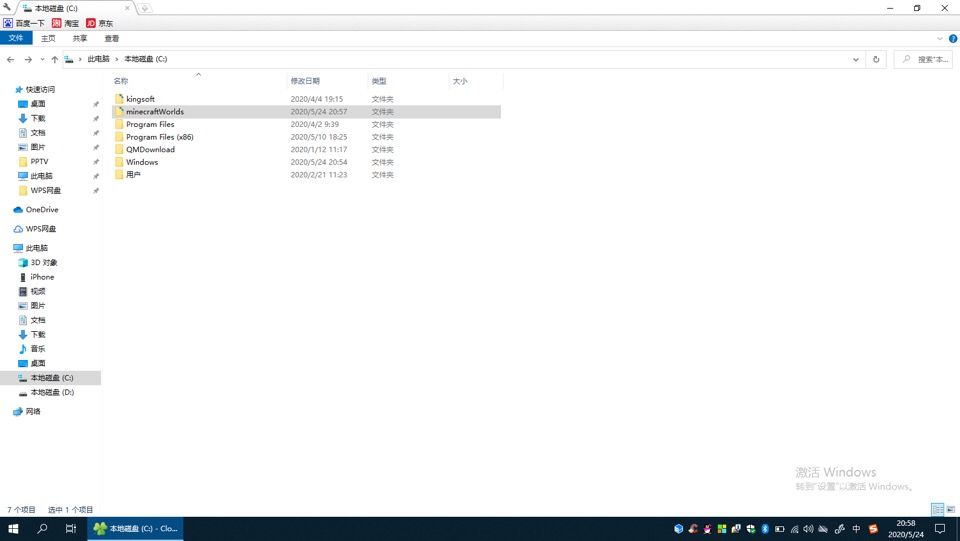Click 快速访问 in navigation pane
This screenshot has height=541, width=960.
40,89
